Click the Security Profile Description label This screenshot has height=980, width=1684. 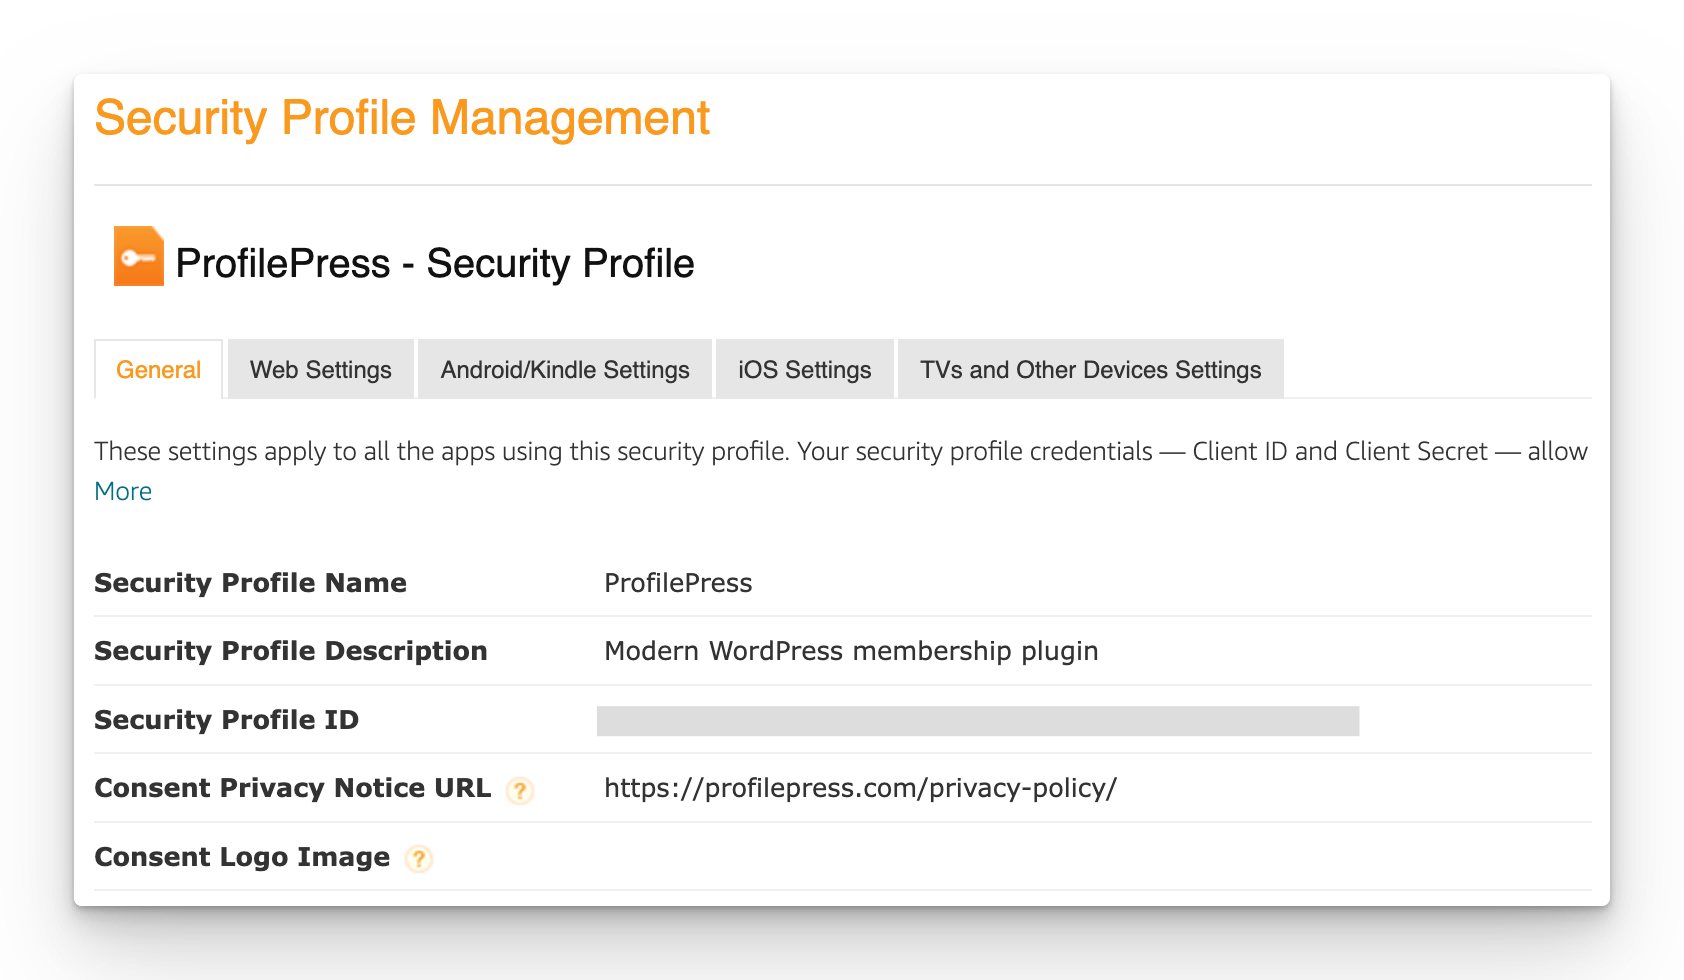291,651
